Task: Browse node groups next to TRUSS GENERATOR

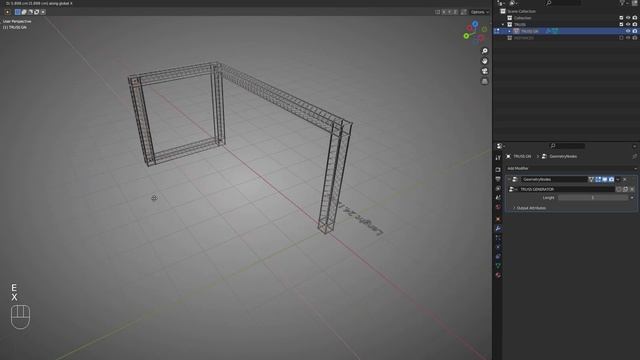Action: coord(512,189)
